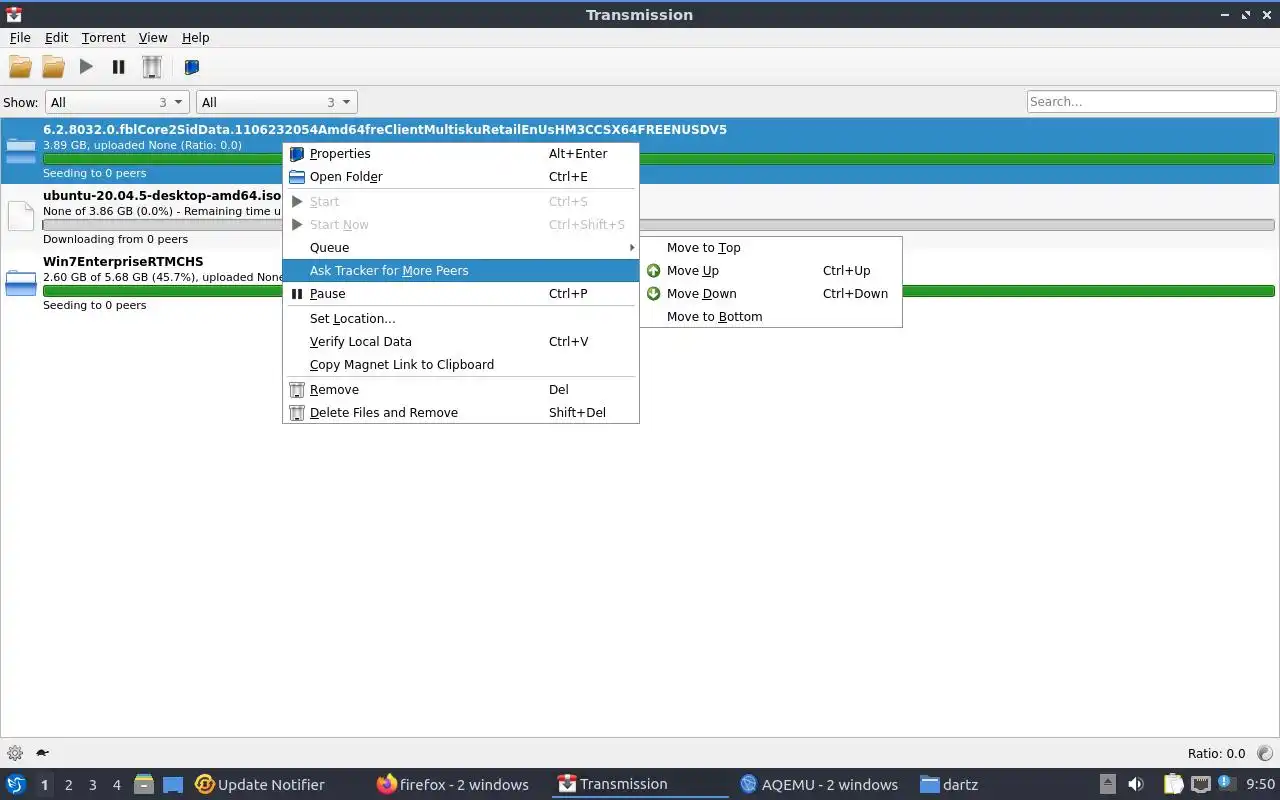Click the network tray icon
This screenshot has height=800, width=1280.
[x=1200, y=785]
